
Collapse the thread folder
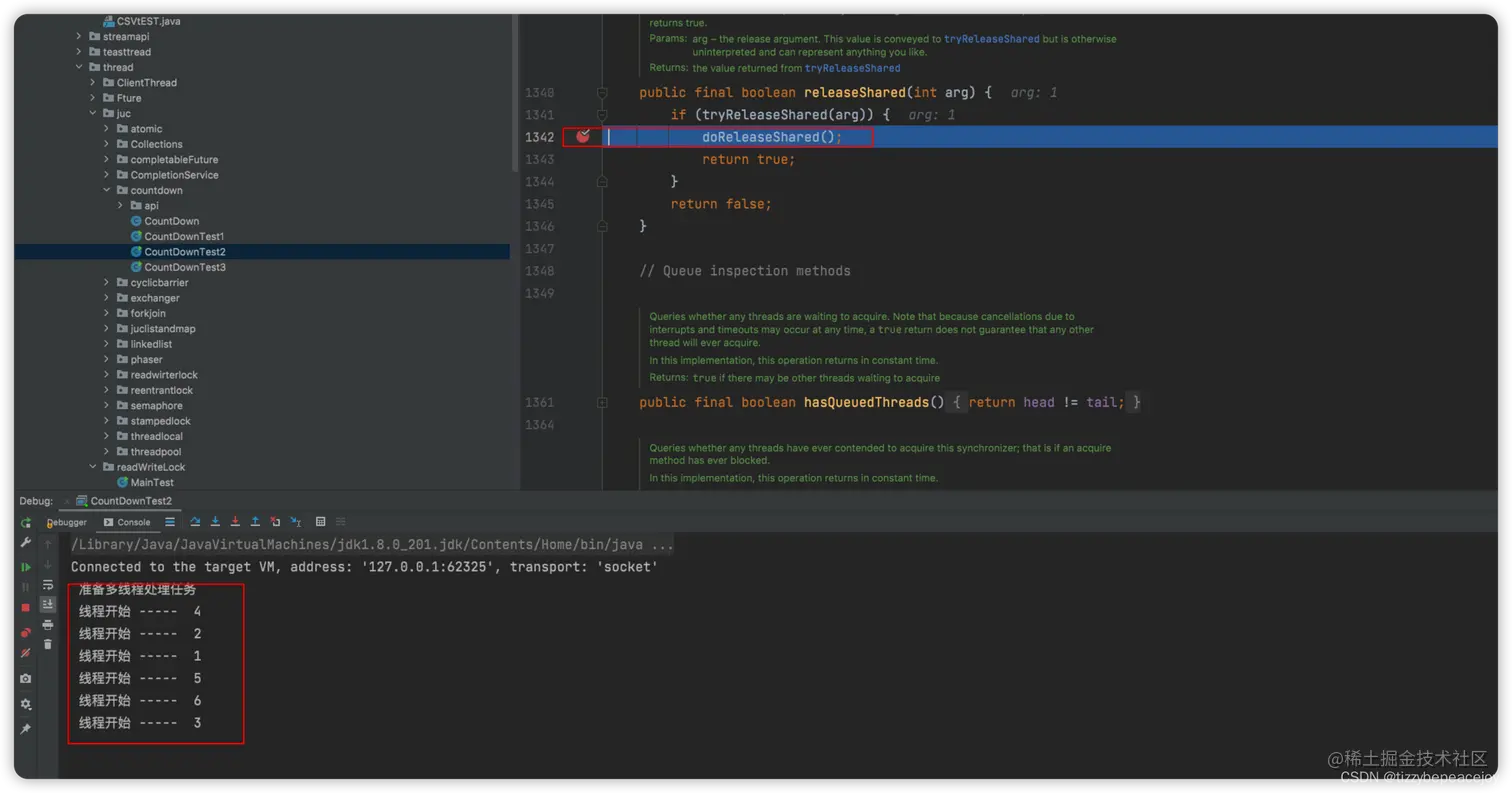(x=79, y=67)
